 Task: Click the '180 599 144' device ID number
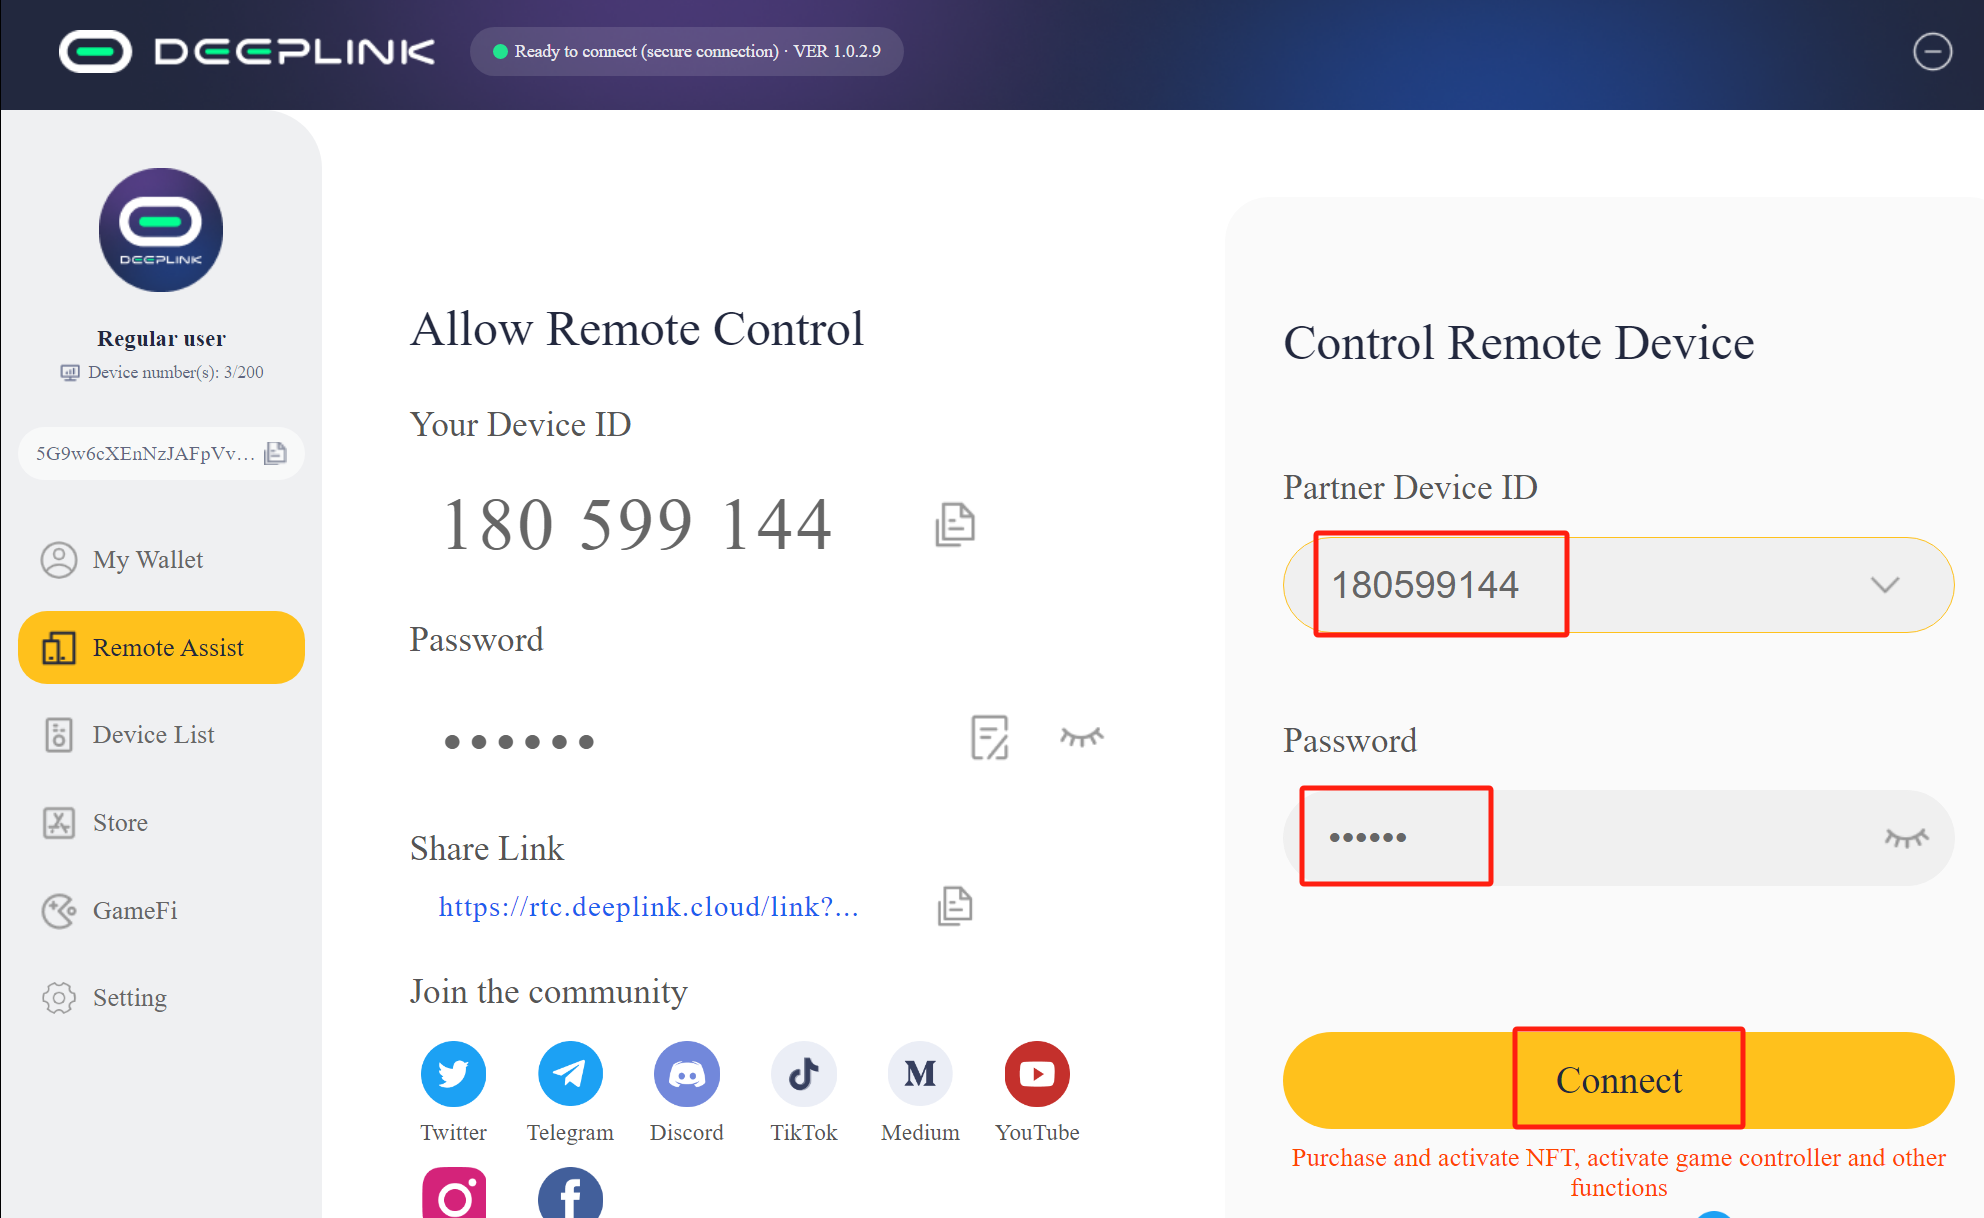637,524
